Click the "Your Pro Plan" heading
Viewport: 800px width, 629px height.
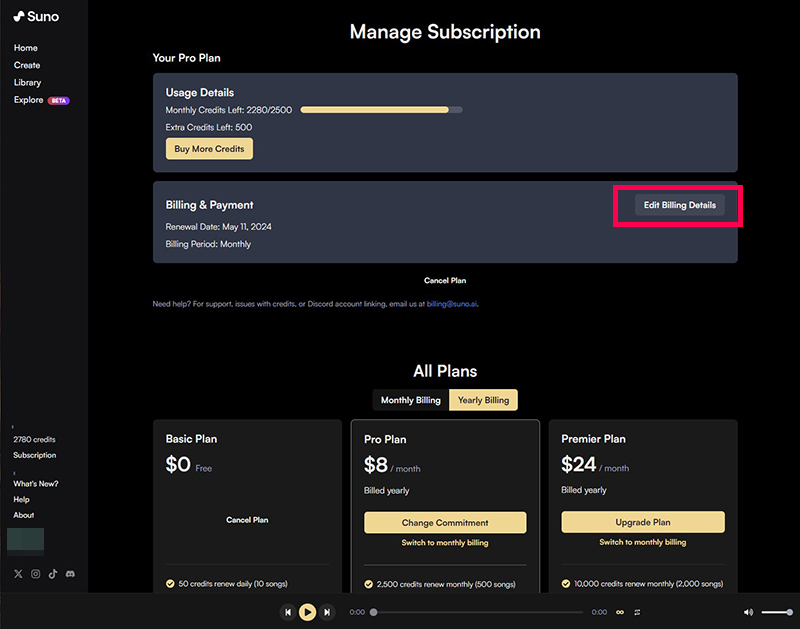pos(187,58)
